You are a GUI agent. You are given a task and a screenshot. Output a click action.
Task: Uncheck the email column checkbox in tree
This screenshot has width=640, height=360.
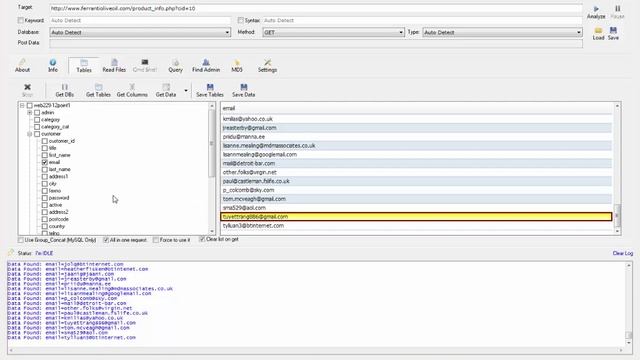coord(45,162)
